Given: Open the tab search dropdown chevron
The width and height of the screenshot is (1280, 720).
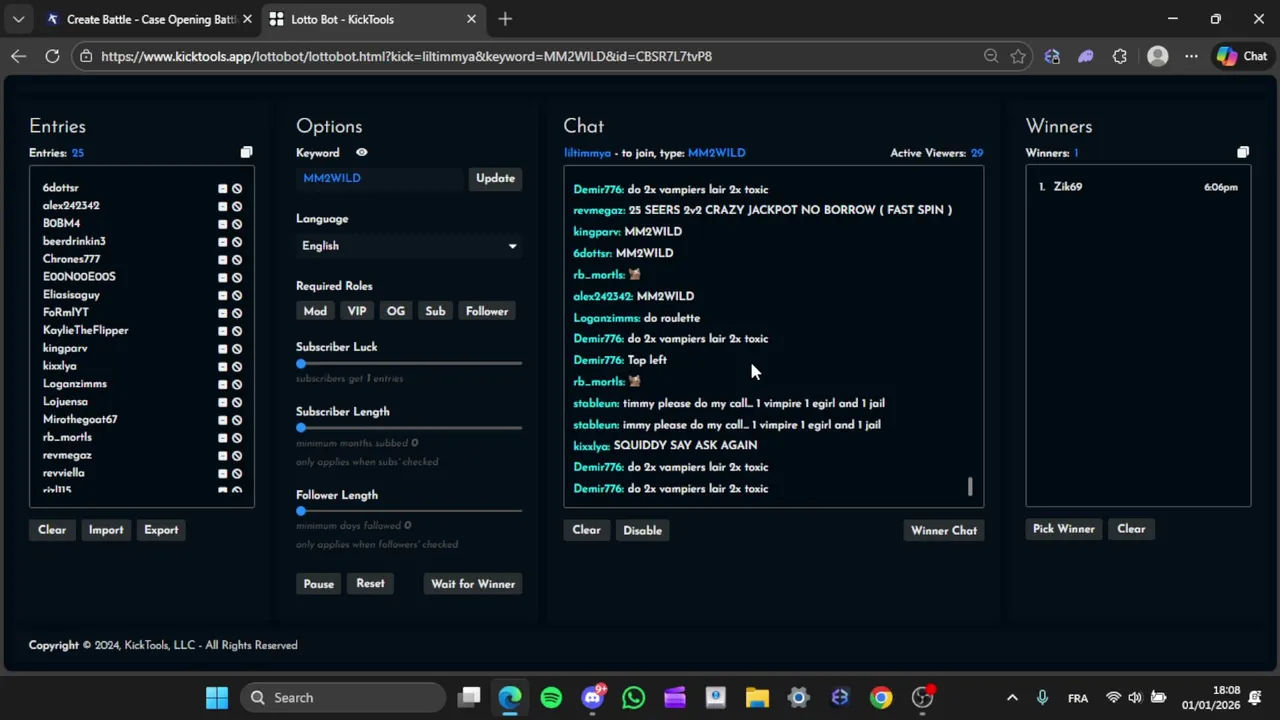Looking at the screenshot, I should [18, 19].
